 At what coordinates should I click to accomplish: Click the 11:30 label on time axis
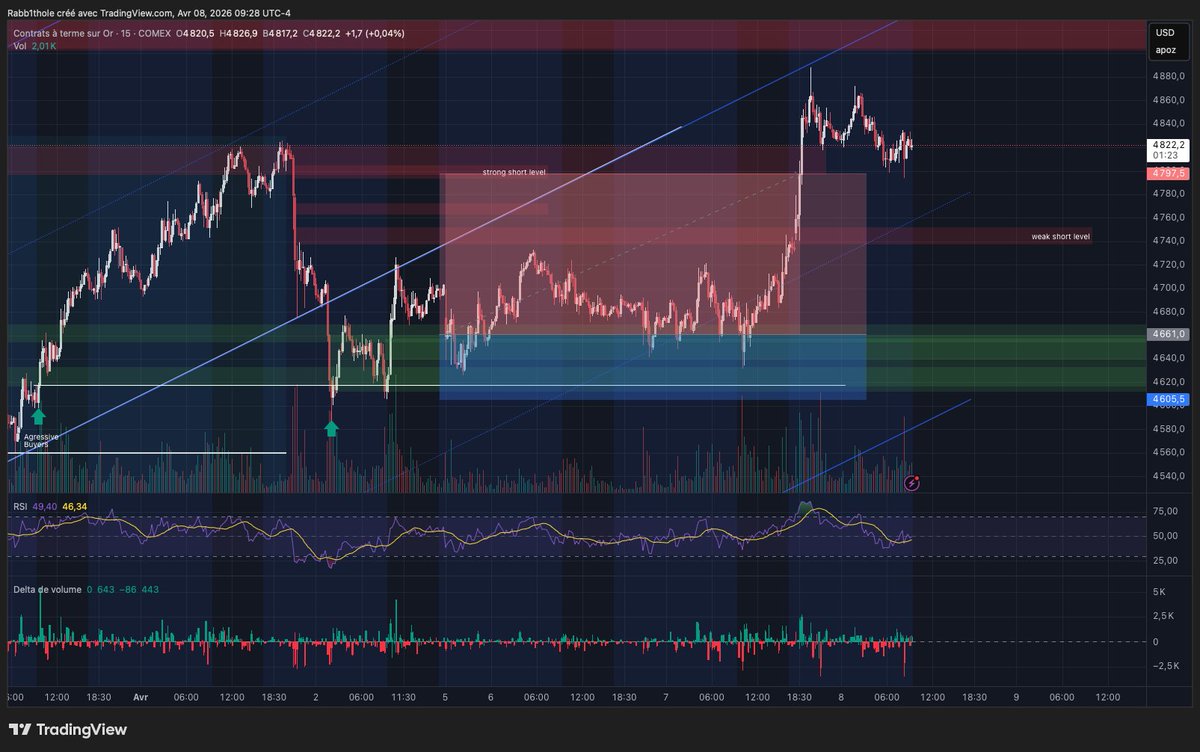pyautogui.click(x=403, y=697)
